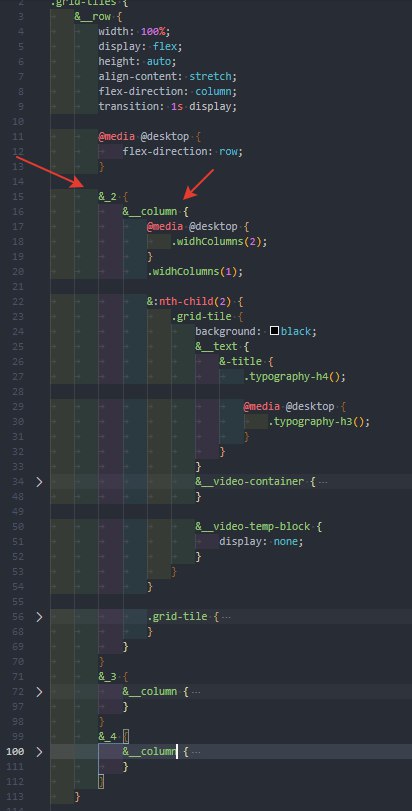Click the '&_4' selector on line 99

[108, 737]
